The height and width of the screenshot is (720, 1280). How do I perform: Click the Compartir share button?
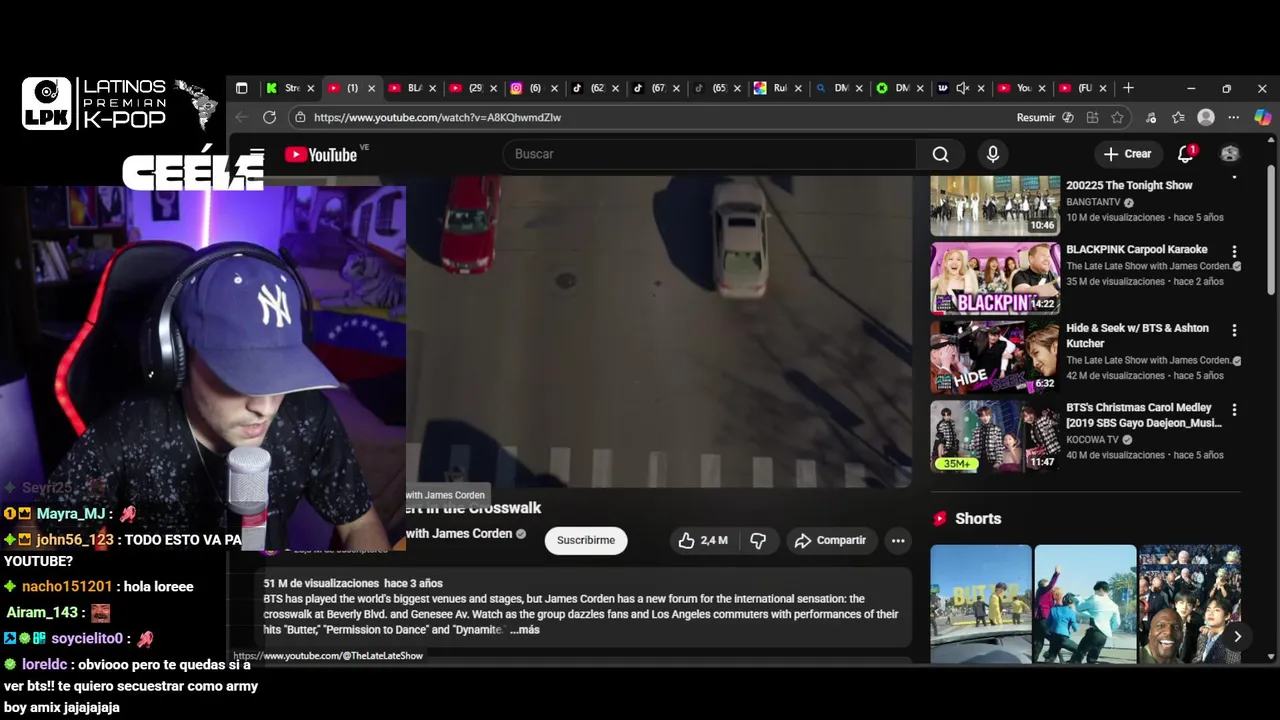pyautogui.click(x=830, y=540)
